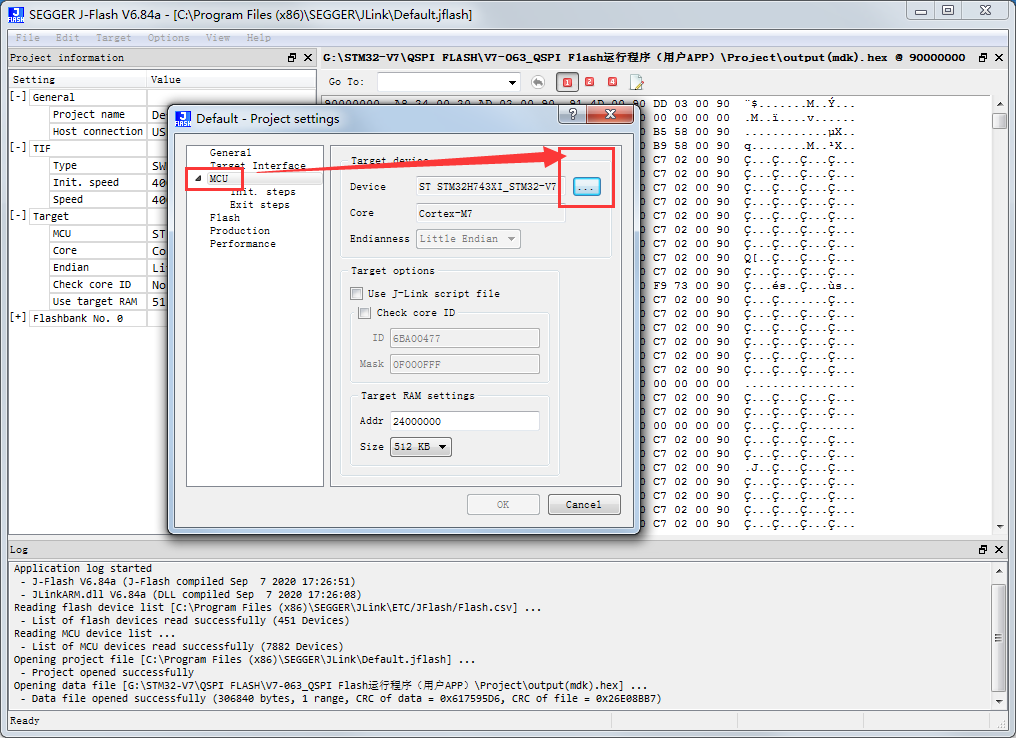Click the Ready status bar text
Screen dimensions: 1016x738
pyautogui.click(x=25, y=721)
